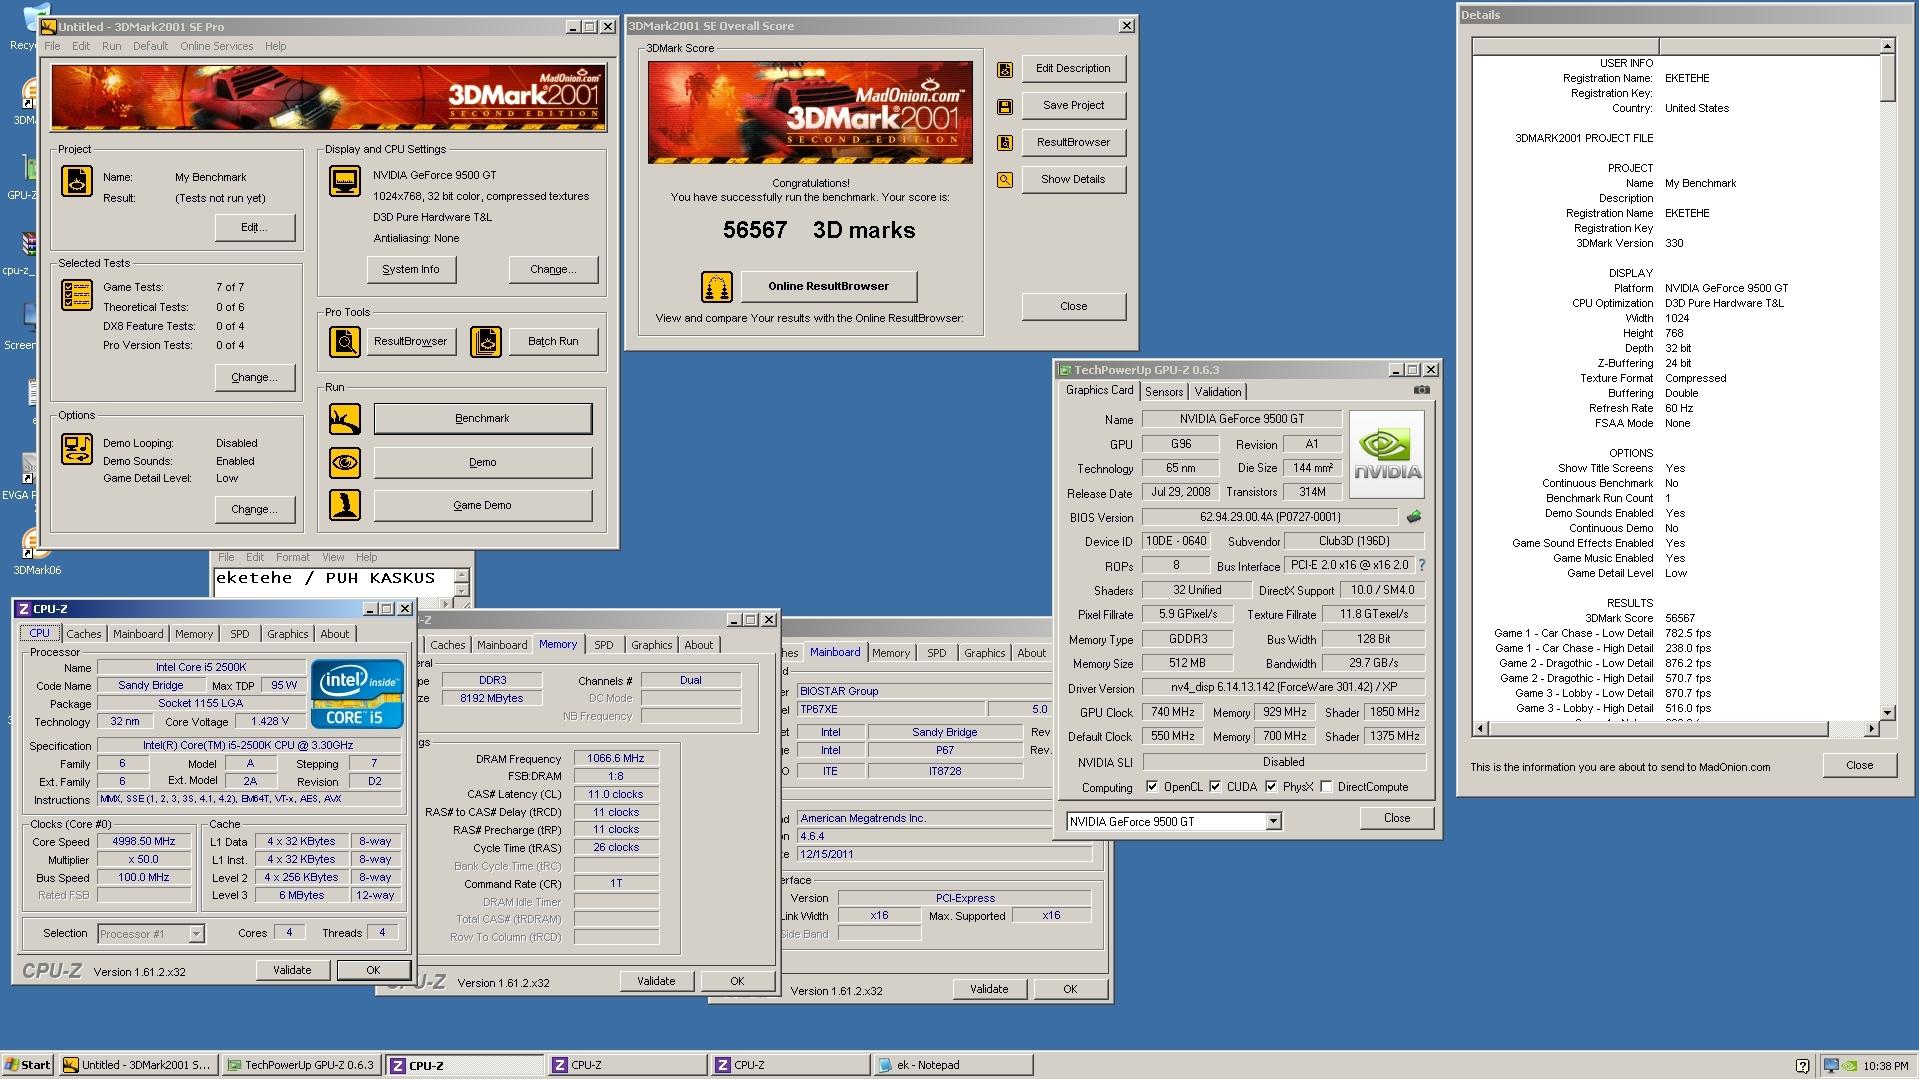Click the Options loop icon in 3DMark
The width and height of the screenshot is (1919, 1079).
[77, 449]
